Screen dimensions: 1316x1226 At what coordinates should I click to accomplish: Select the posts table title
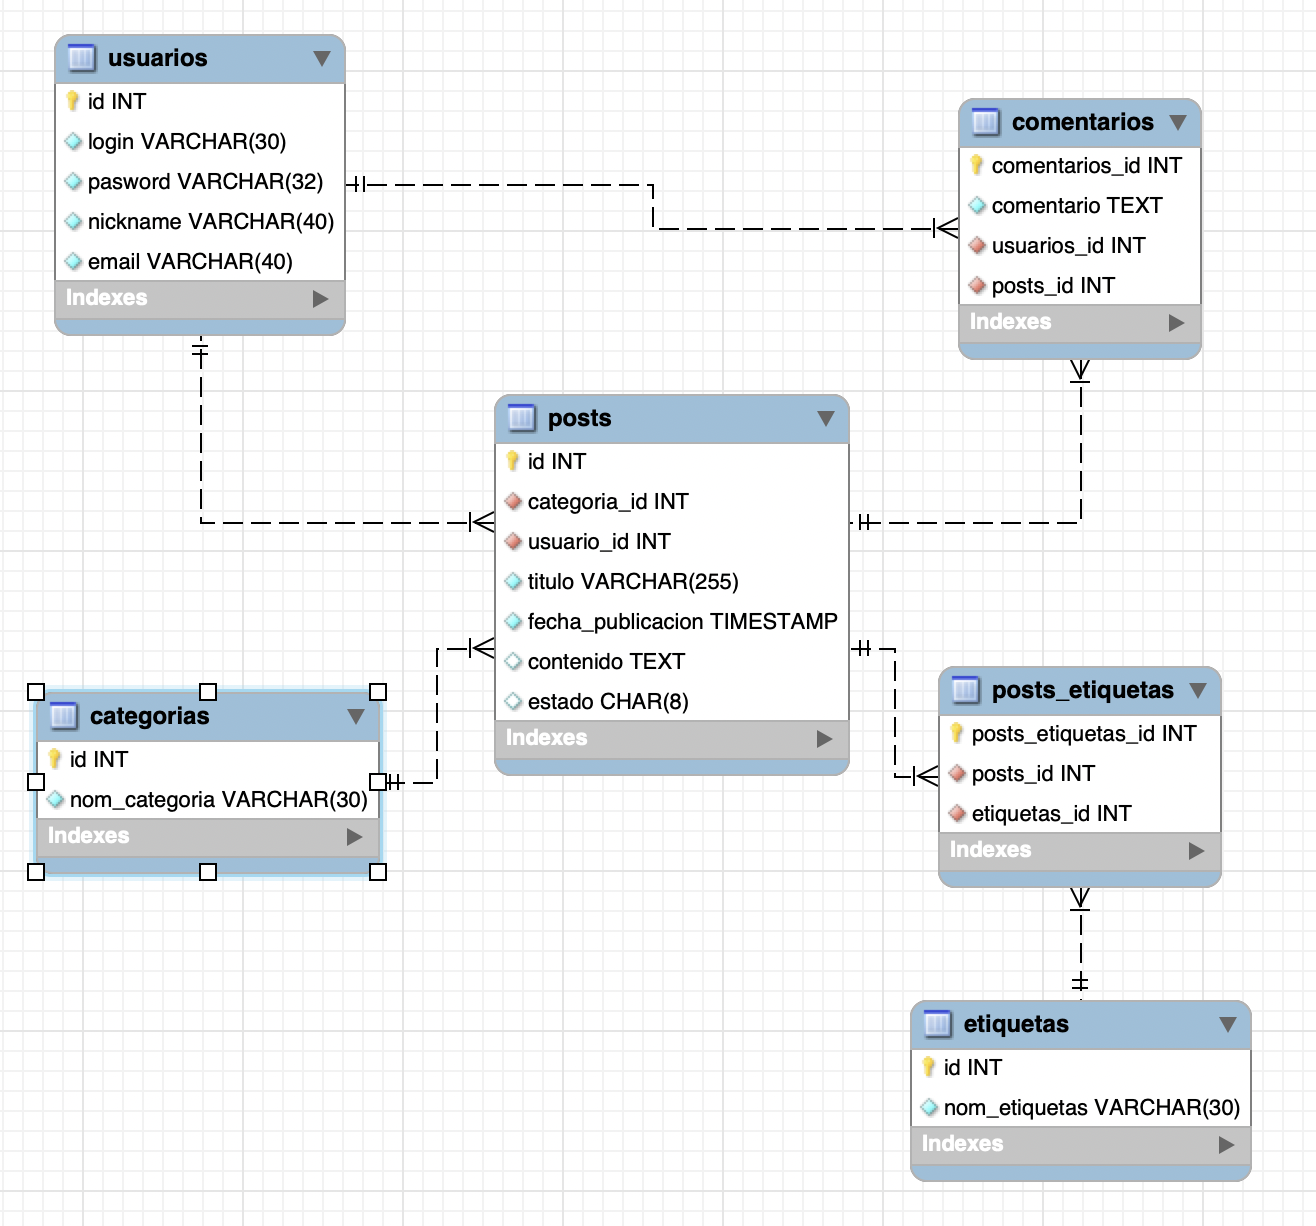pos(580,418)
